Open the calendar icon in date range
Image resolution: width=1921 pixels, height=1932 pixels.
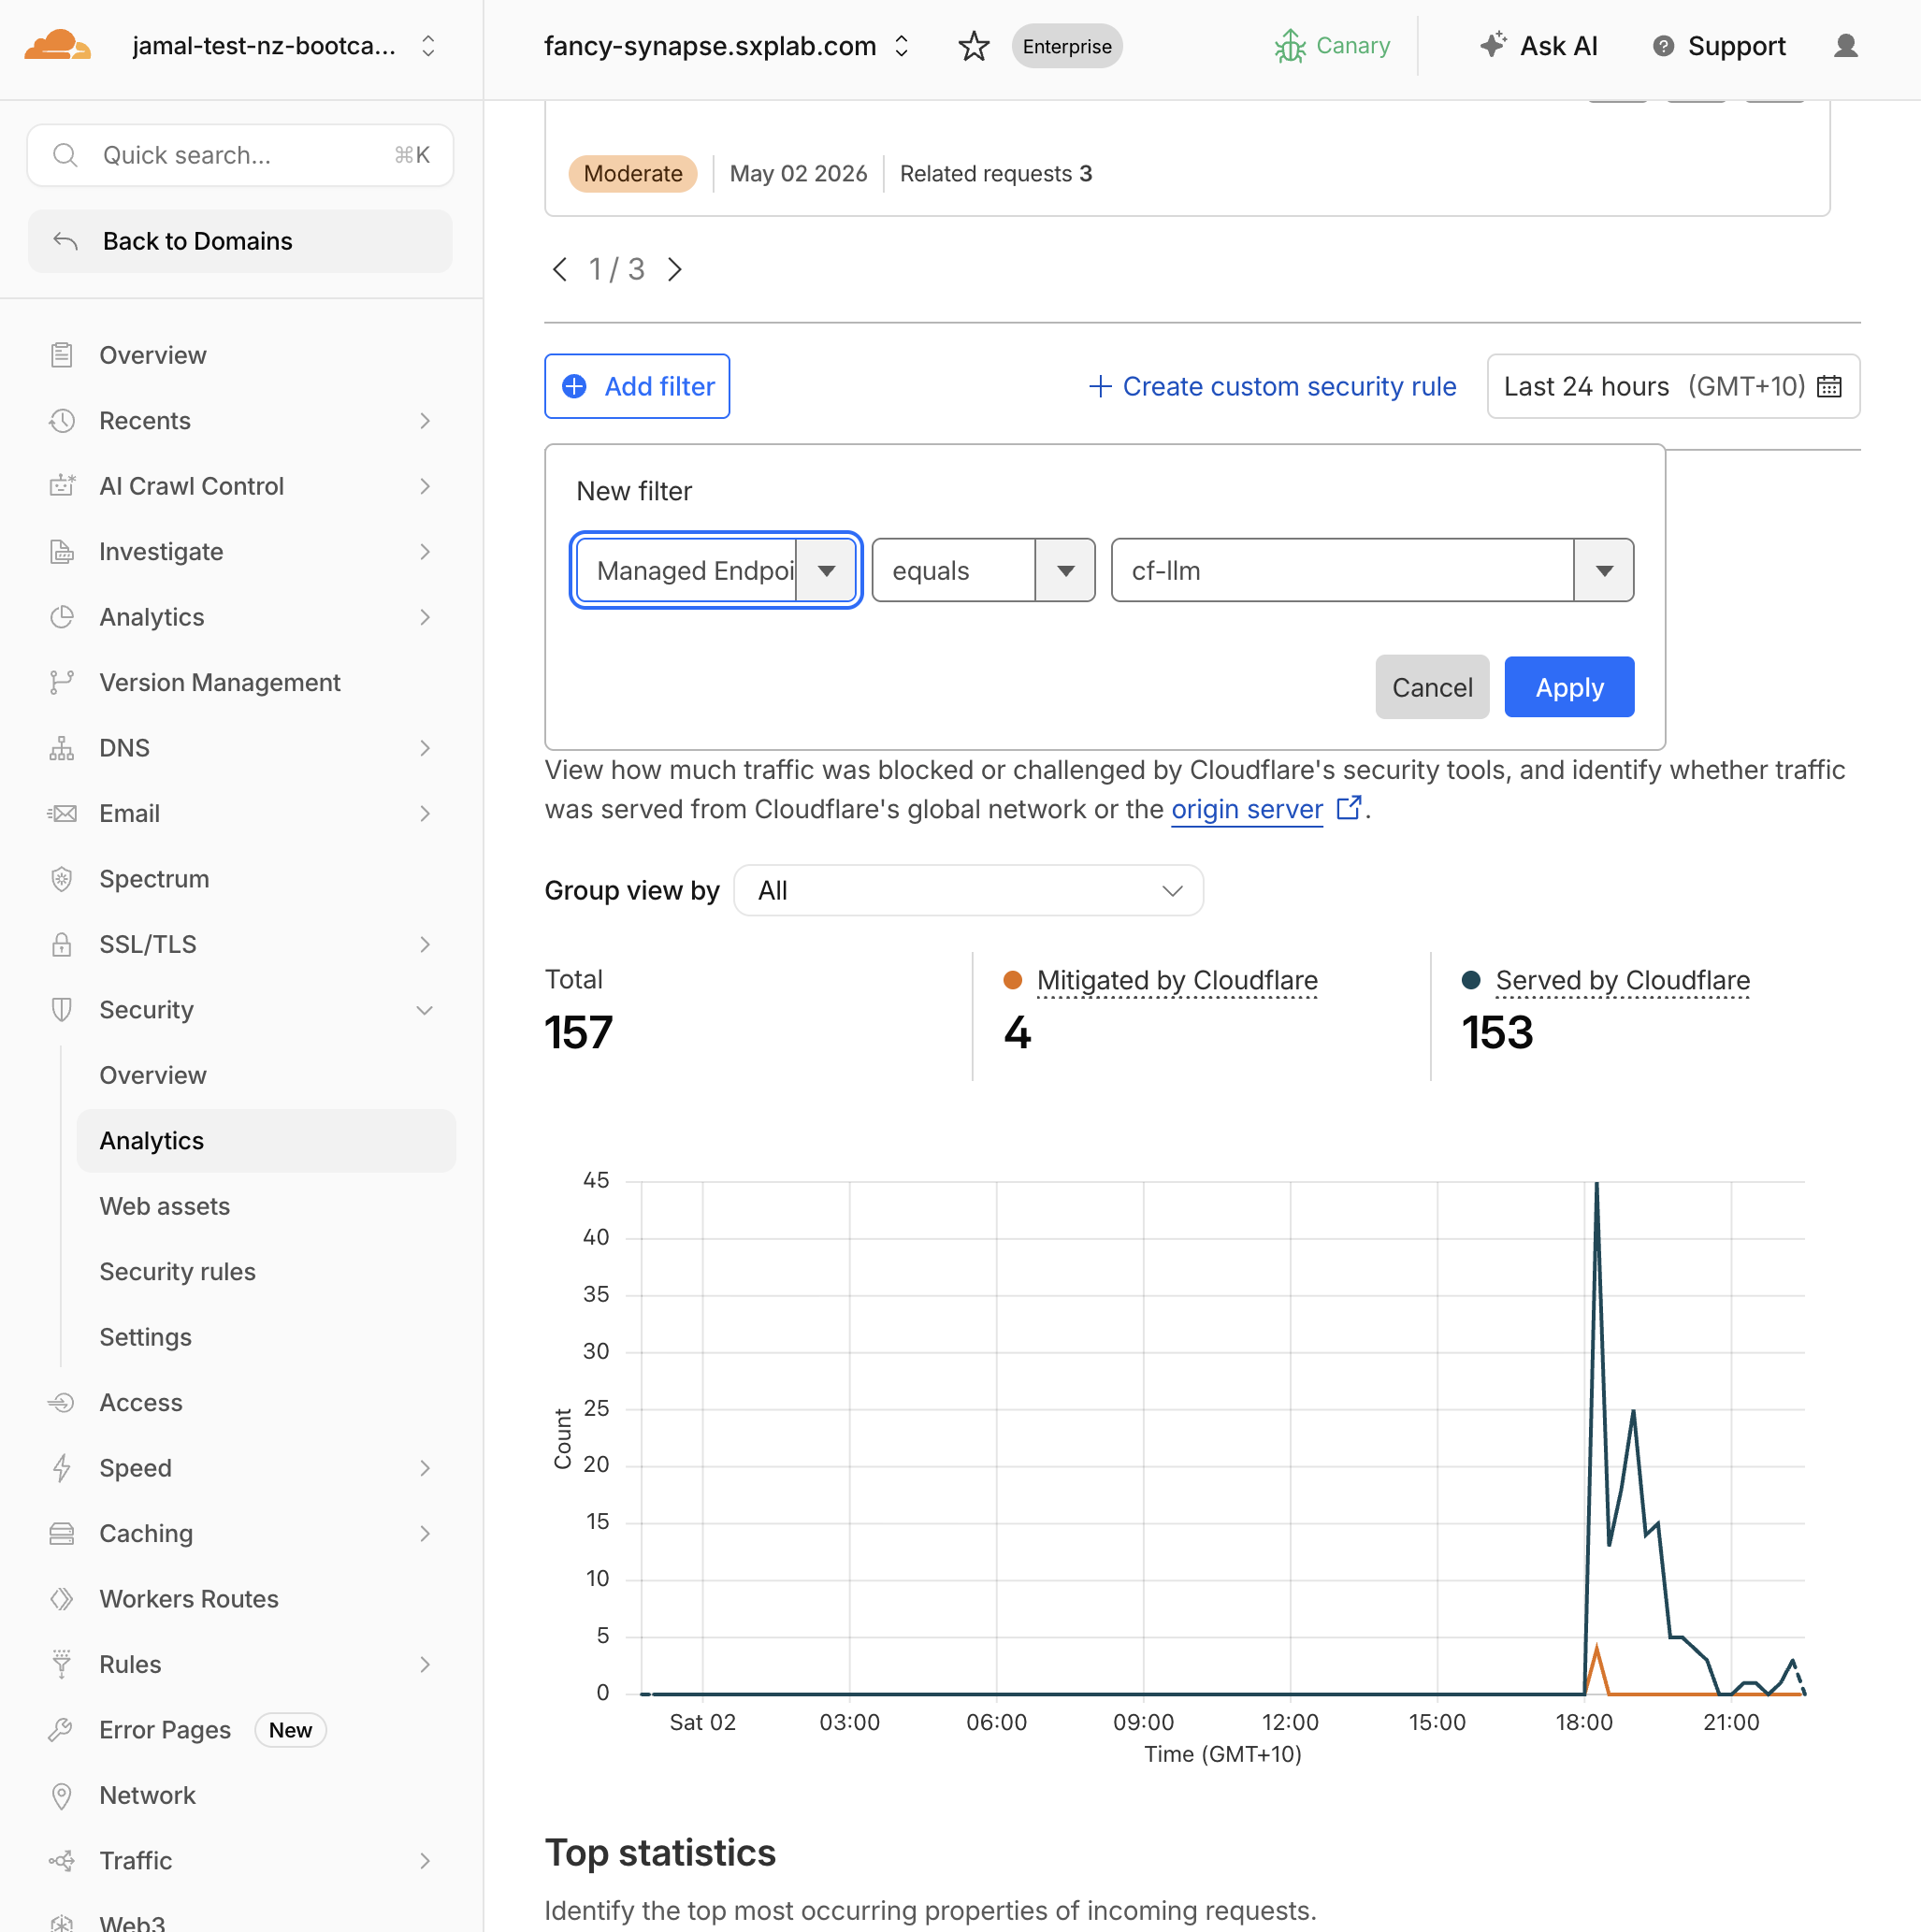[1829, 386]
